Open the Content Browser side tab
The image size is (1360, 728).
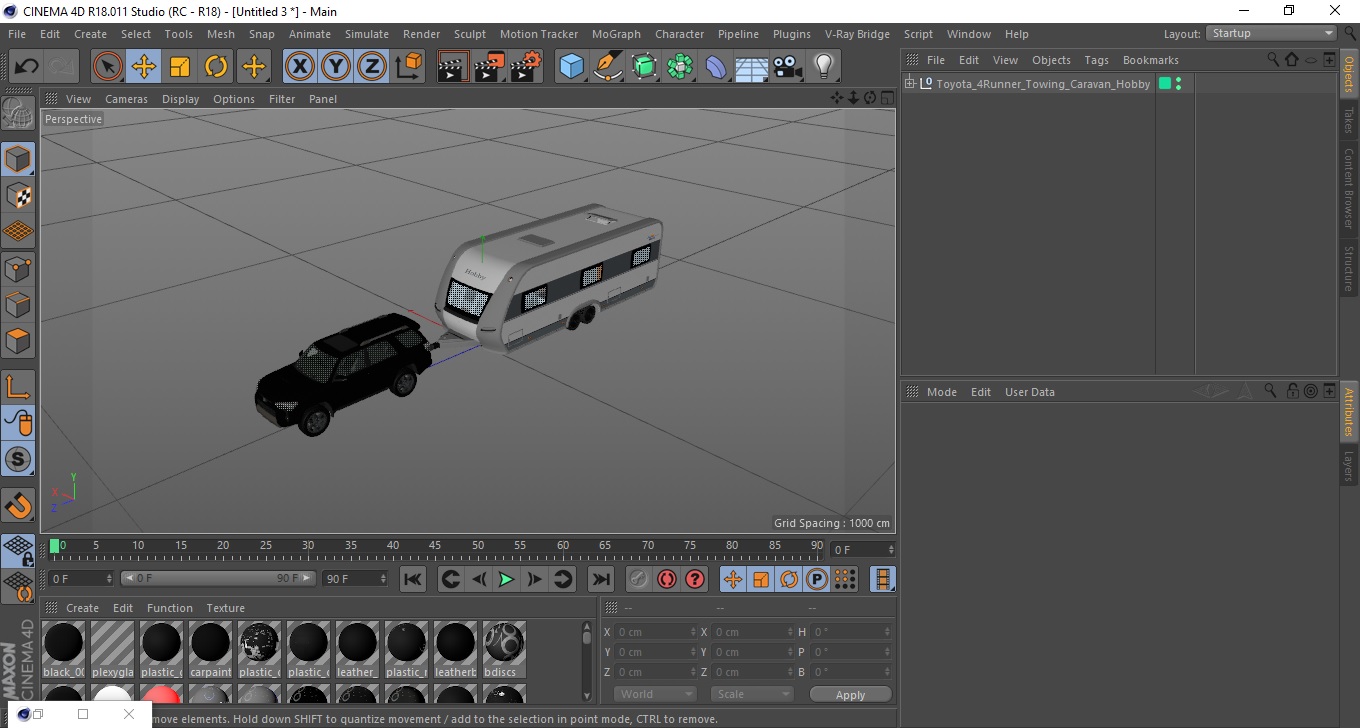[x=1349, y=188]
